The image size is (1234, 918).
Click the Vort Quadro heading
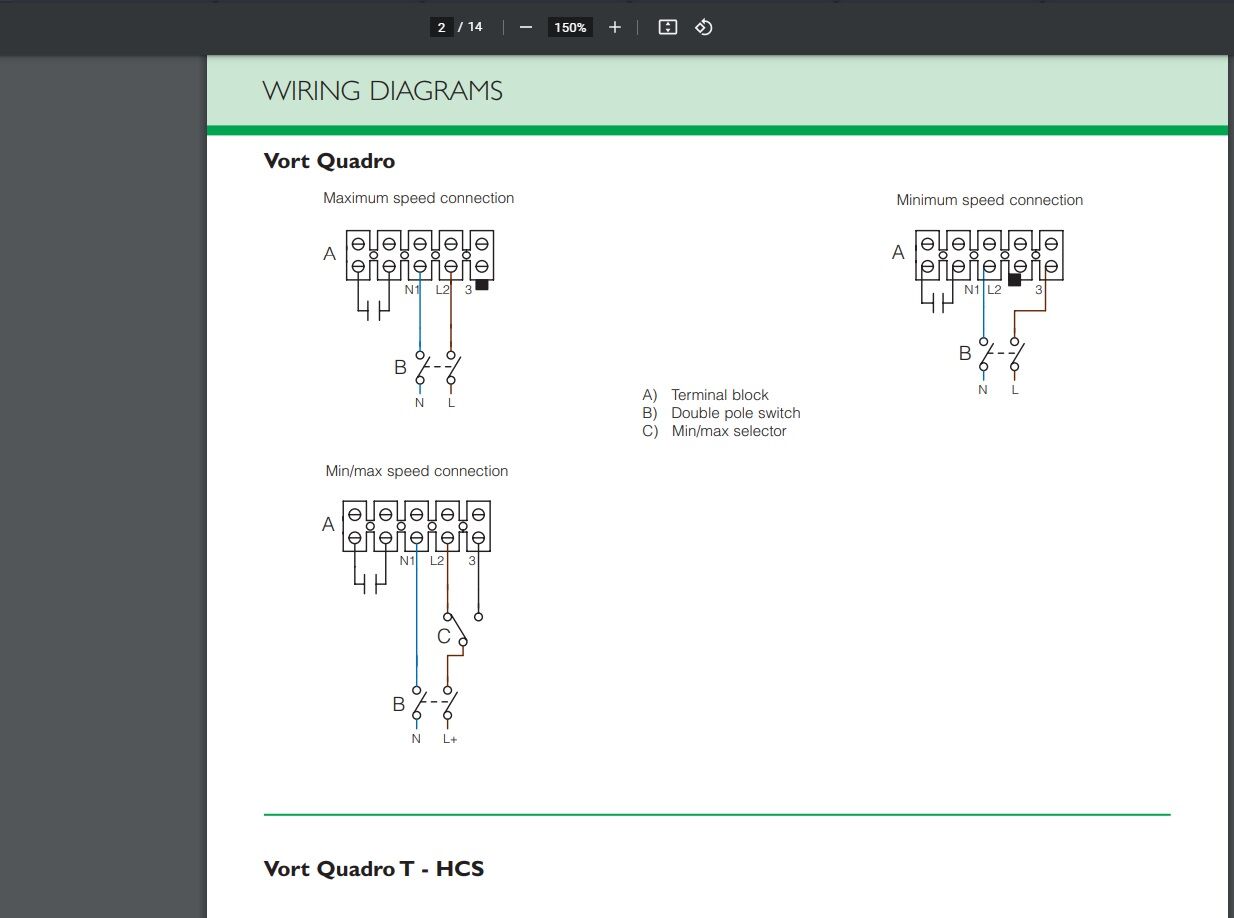(329, 161)
